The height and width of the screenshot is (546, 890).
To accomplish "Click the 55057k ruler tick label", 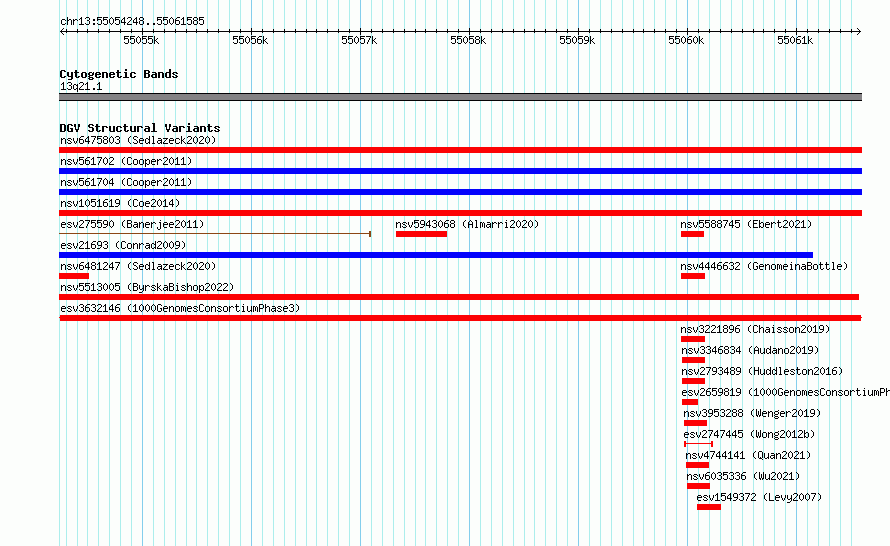I will click(359, 40).
